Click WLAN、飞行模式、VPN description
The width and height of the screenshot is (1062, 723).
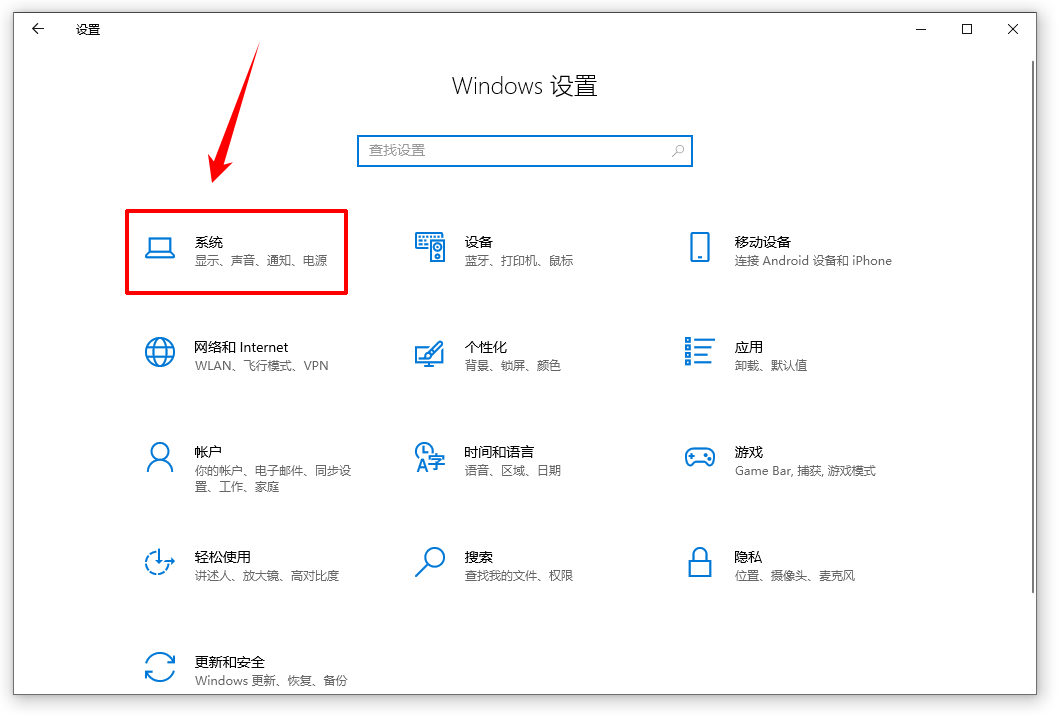pyautogui.click(x=261, y=366)
